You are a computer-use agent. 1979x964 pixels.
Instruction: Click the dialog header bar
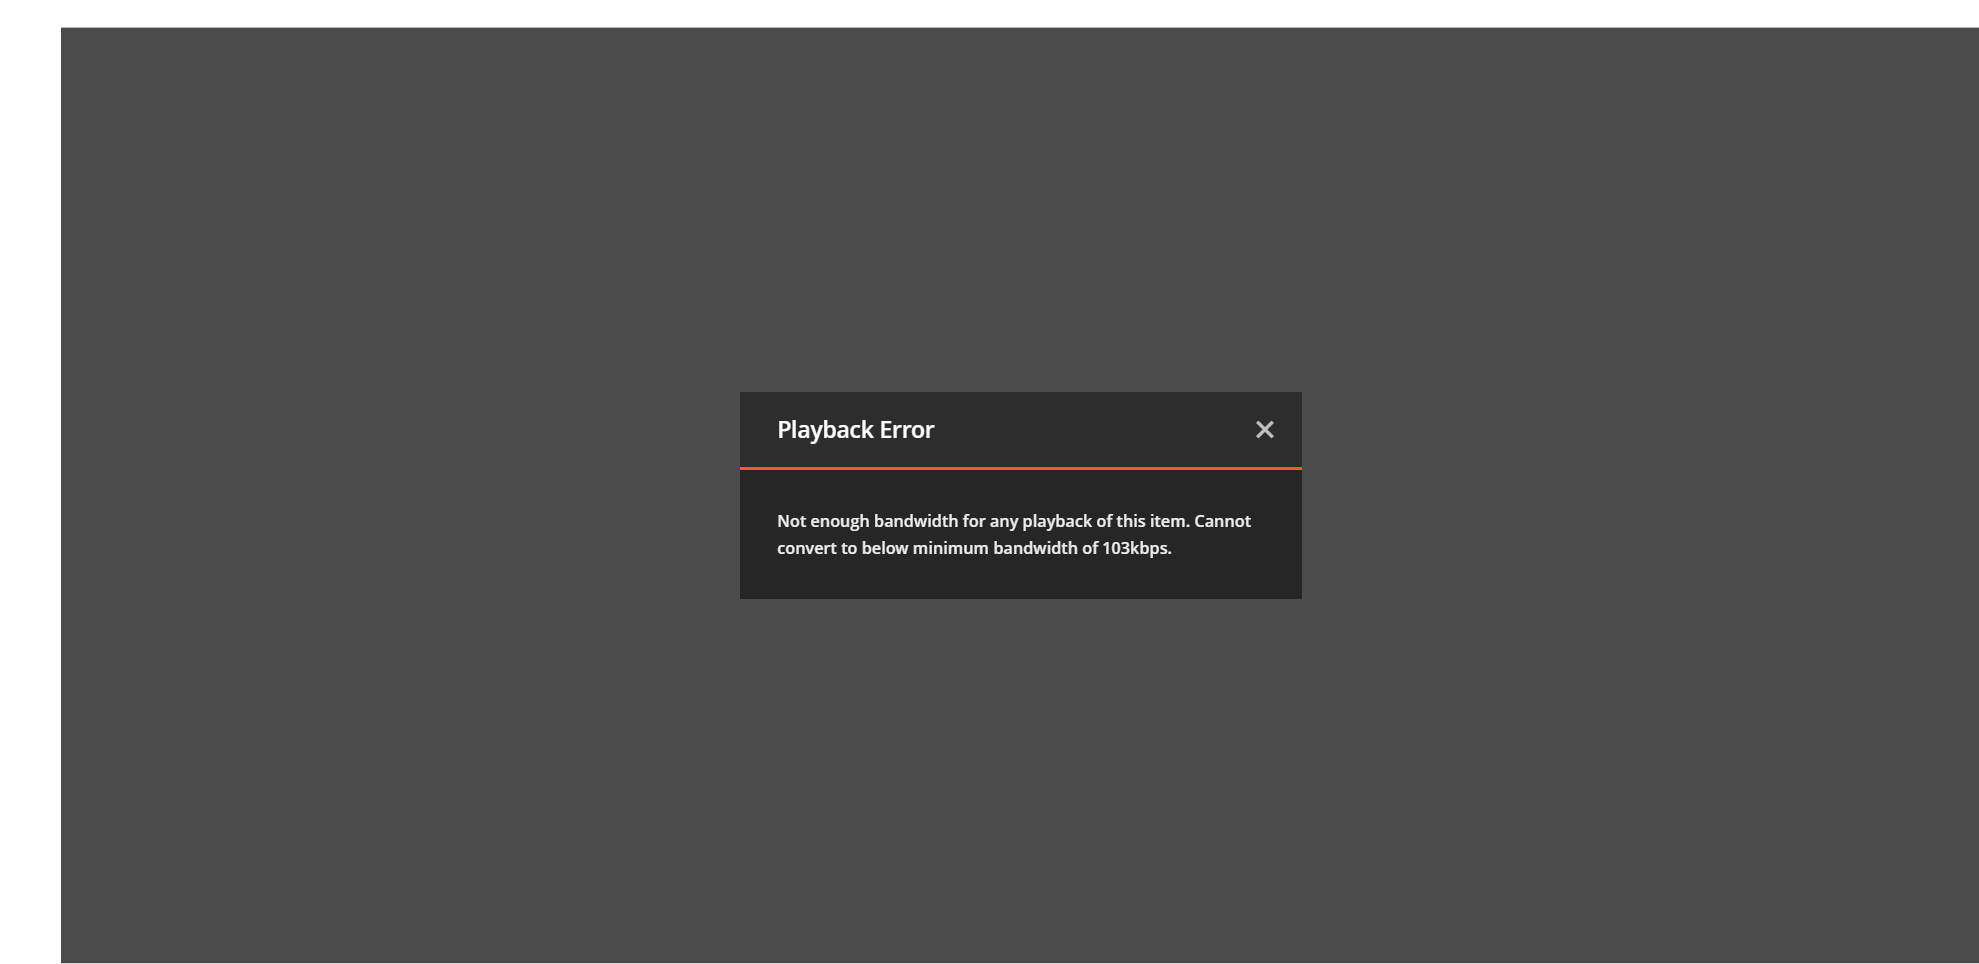pos(1020,429)
